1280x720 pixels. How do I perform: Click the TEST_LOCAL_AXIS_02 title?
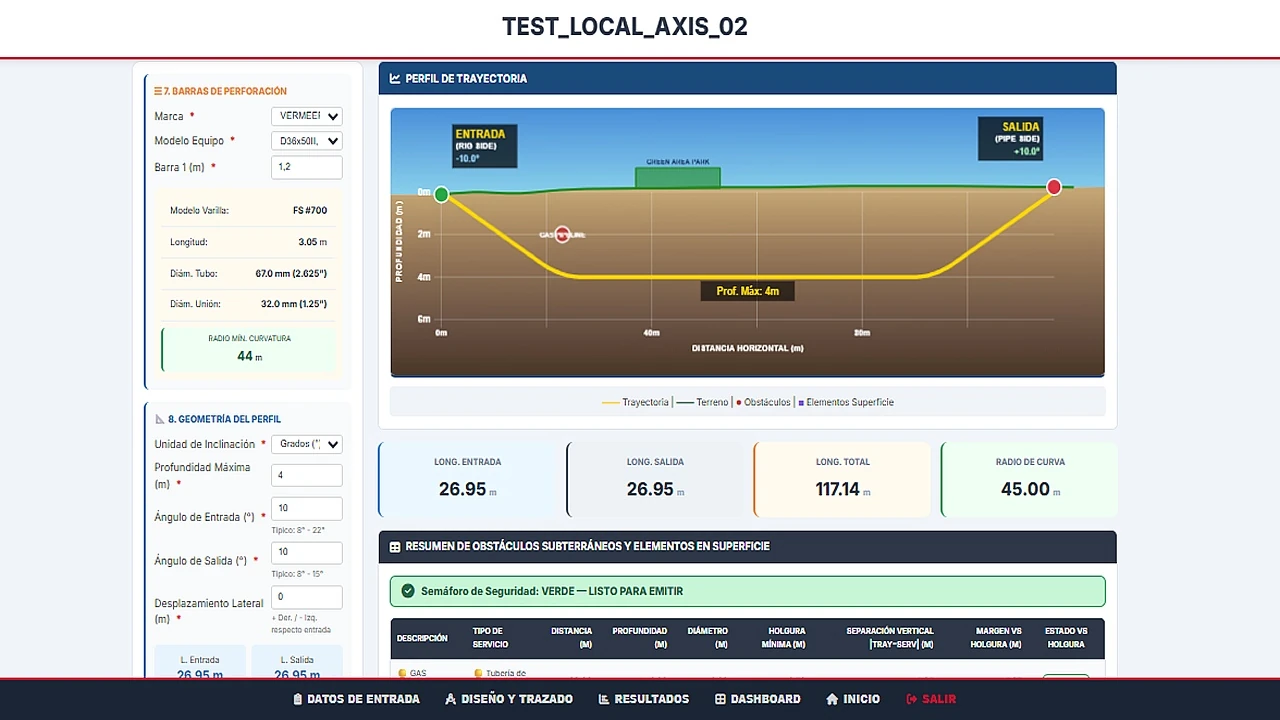pyautogui.click(x=625, y=27)
